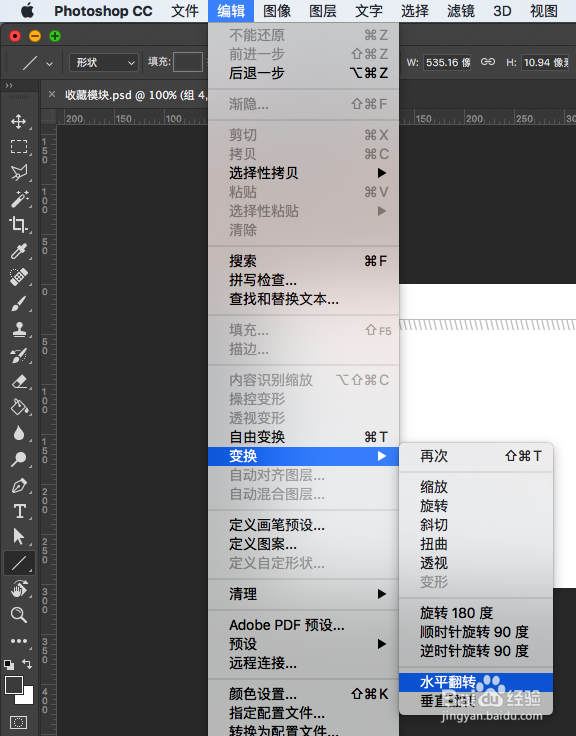Swap foreground and background colors
Screen dimensions: 576x736
pos(27,664)
